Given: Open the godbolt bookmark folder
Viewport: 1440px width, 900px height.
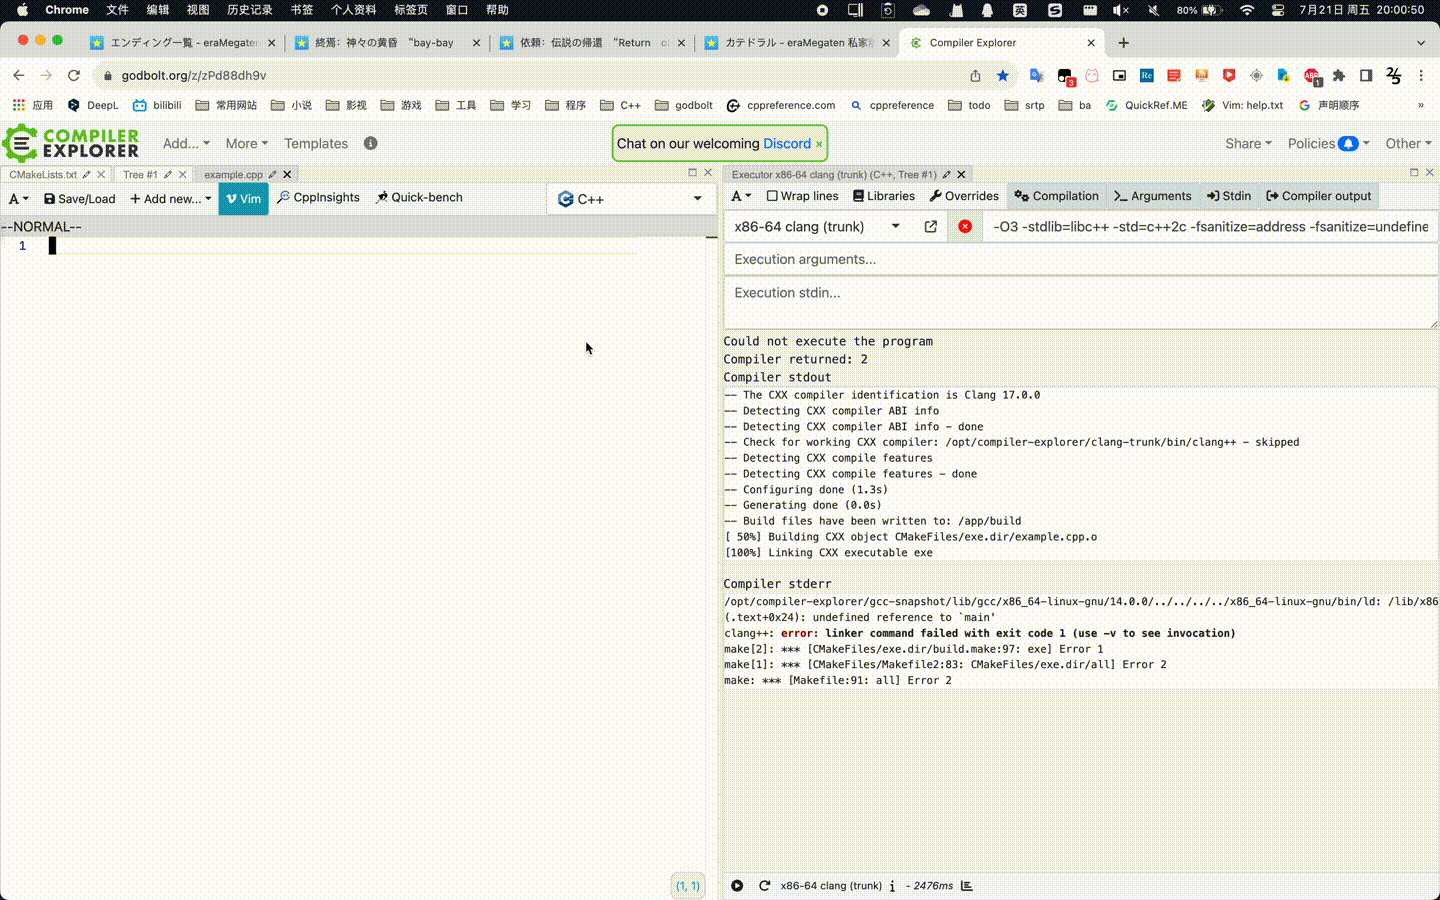Looking at the screenshot, I should [x=683, y=105].
